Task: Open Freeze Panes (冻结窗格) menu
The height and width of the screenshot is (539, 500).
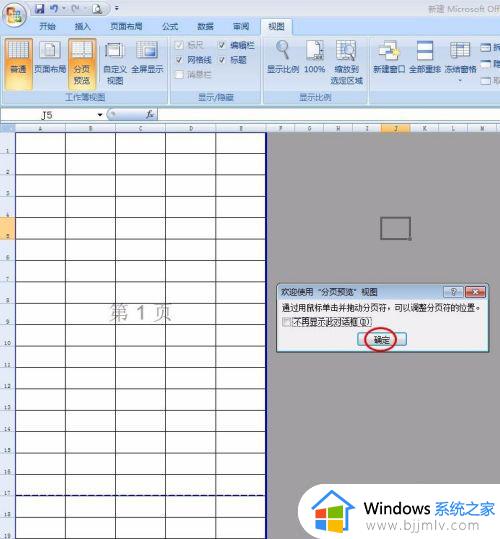Action: (x=460, y=62)
